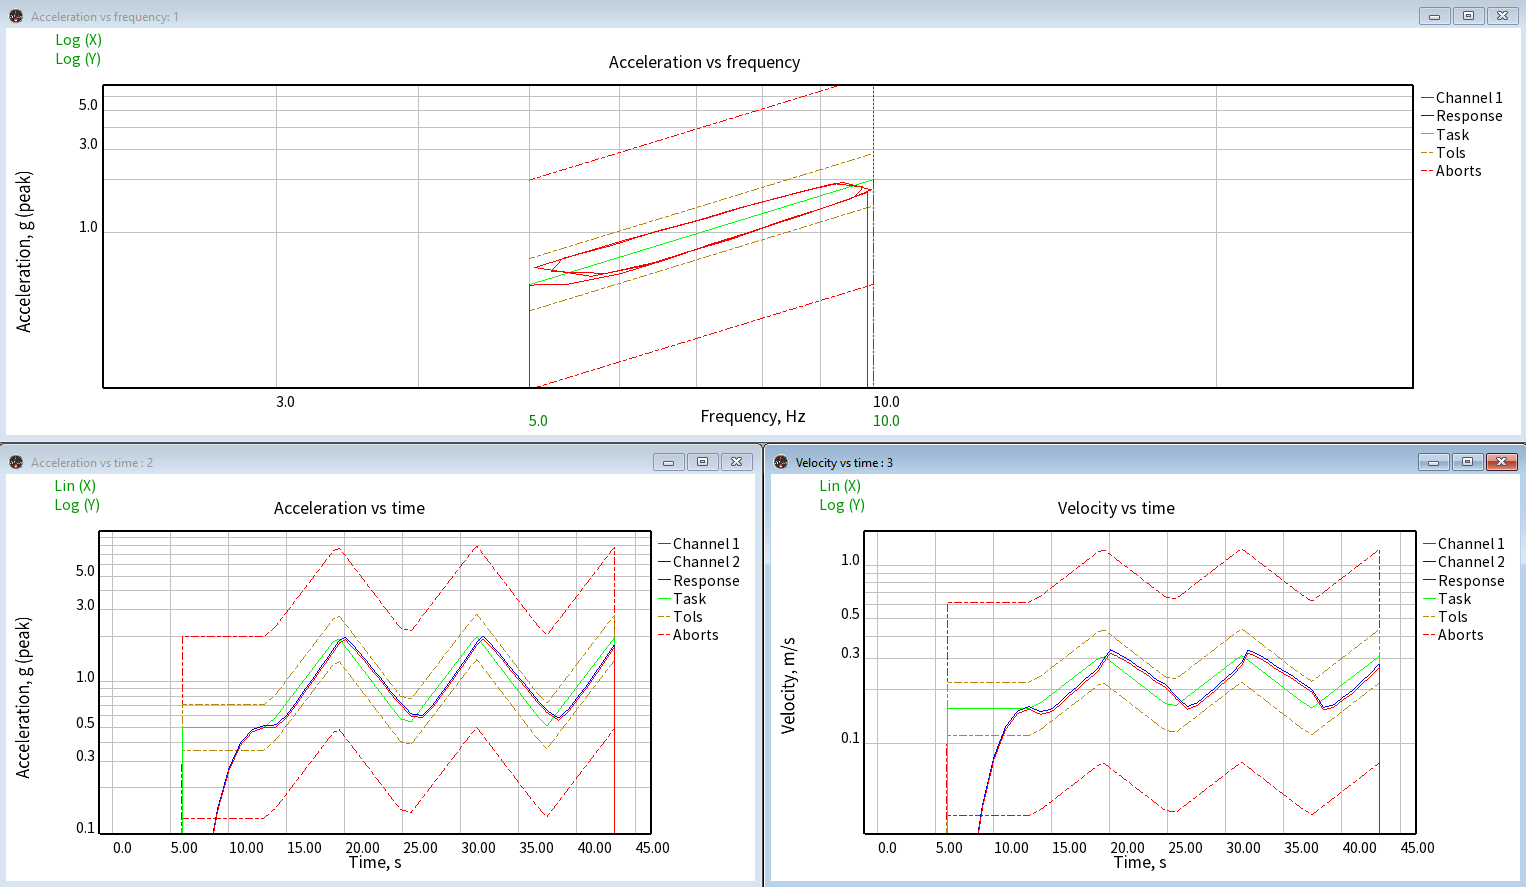
Task: Select Aborts legend in Acceleration vs time
Action: pos(689,635)
